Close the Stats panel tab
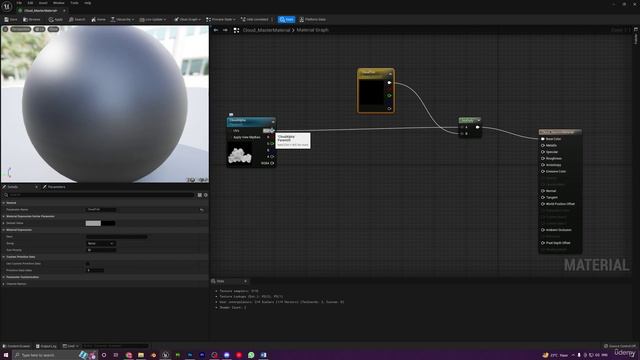This screenshot has width=640, height=360. [245, 281]
